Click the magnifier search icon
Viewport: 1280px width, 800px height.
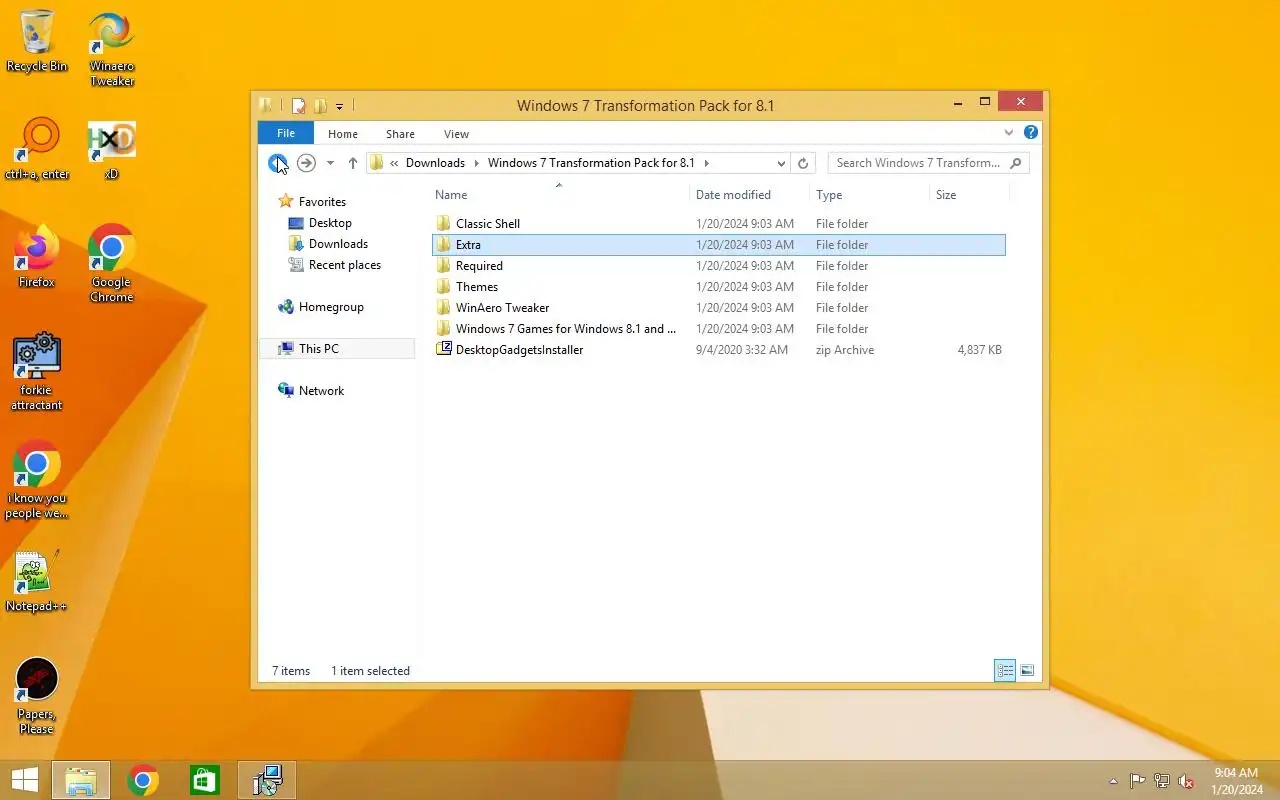coord(1016,163)
